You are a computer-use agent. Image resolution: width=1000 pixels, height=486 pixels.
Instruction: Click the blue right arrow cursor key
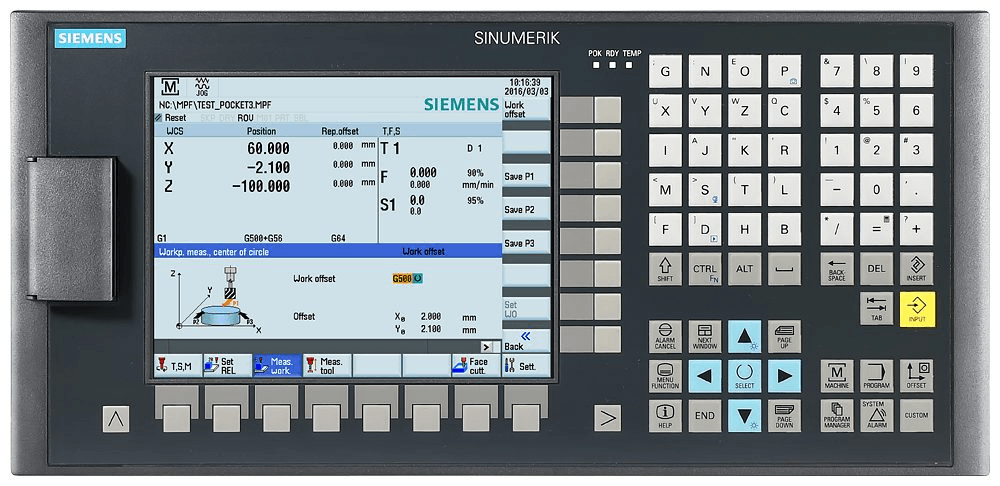784,376
